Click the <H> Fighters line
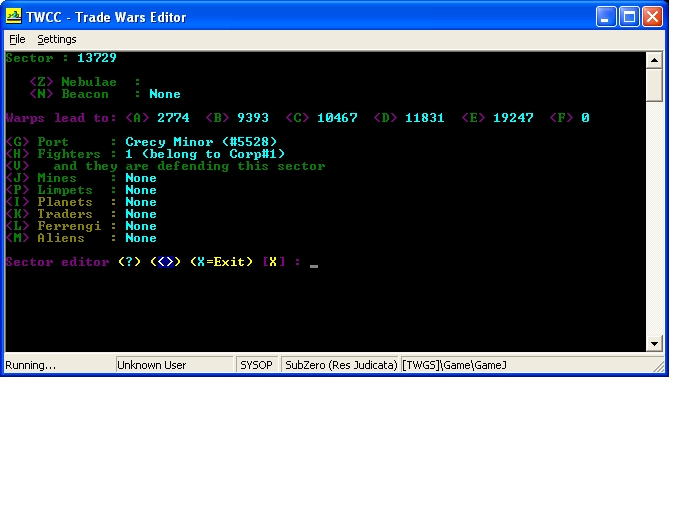The height and width of the screenshot is (525, 700). pyautogui.click(x=145, y=154)
